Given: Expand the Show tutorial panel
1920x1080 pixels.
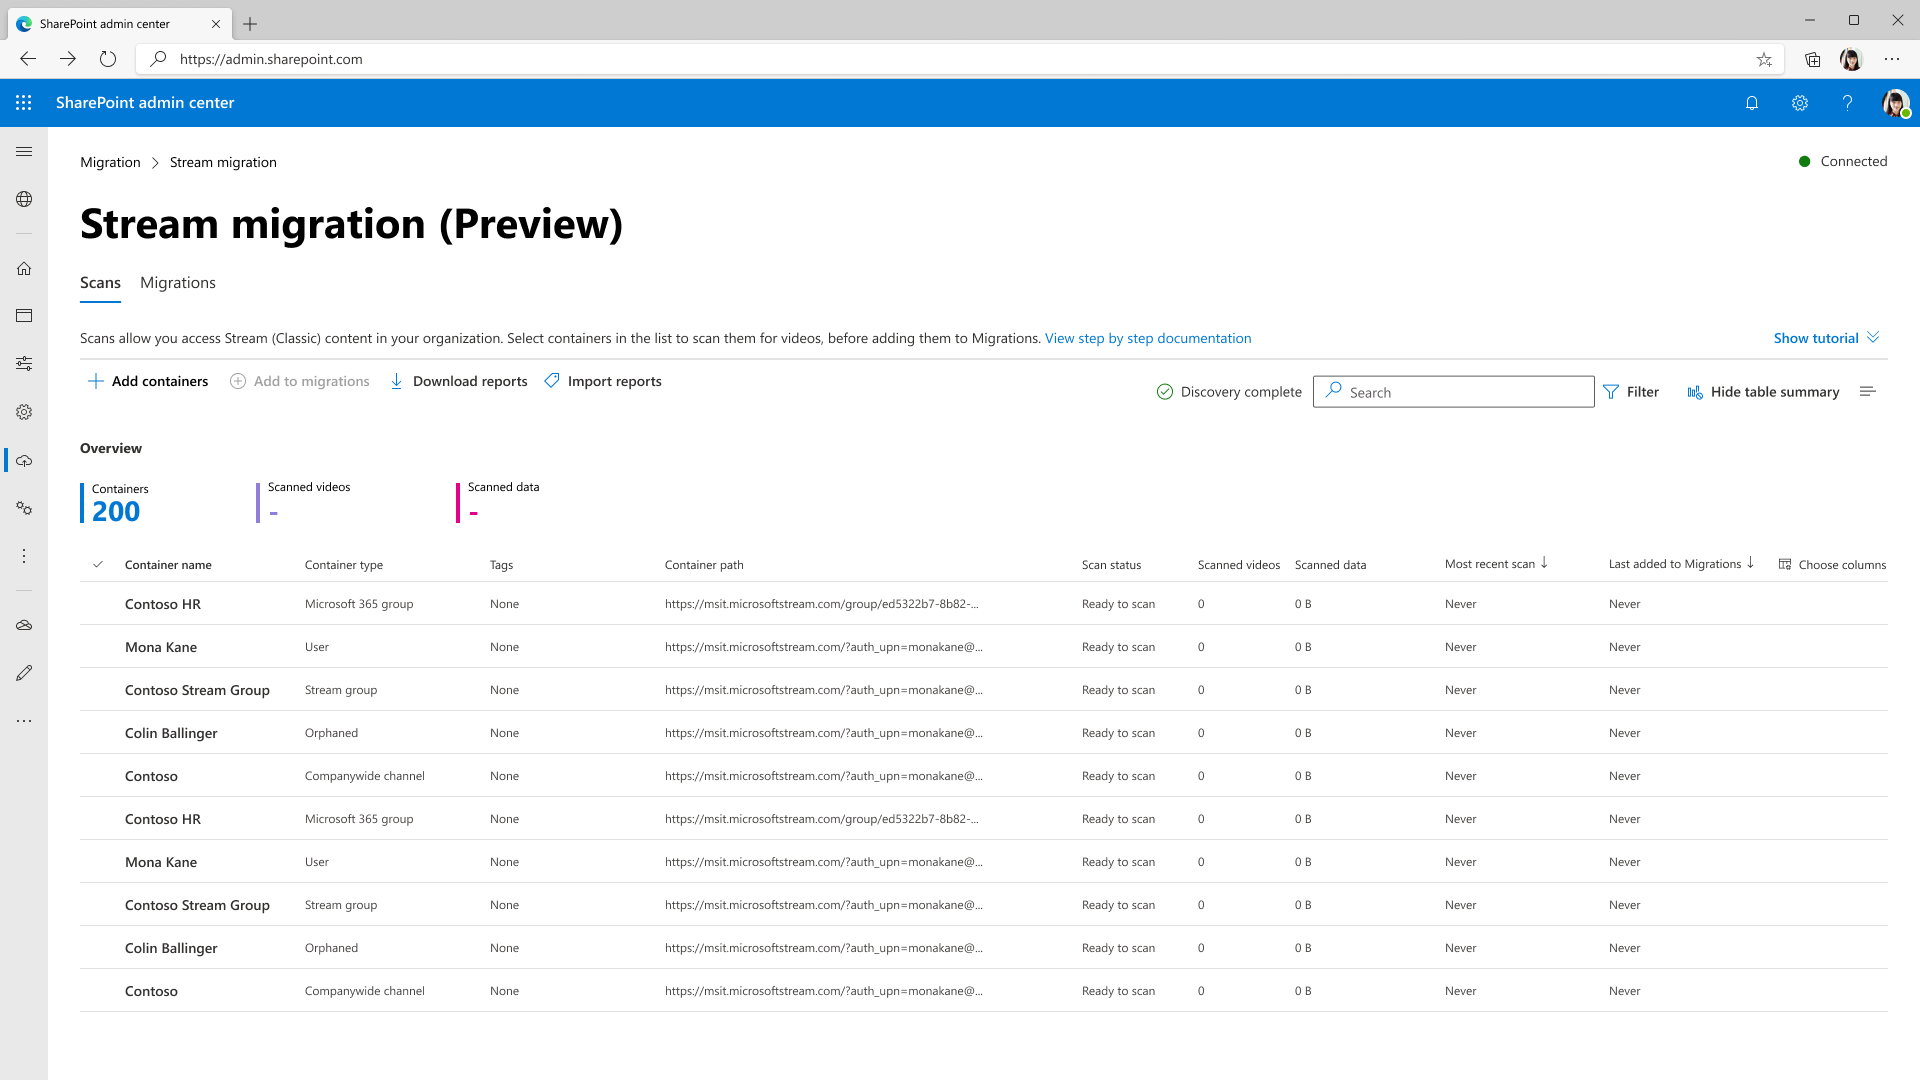Looking at the screenshot, I should (x=1826, y=338).
